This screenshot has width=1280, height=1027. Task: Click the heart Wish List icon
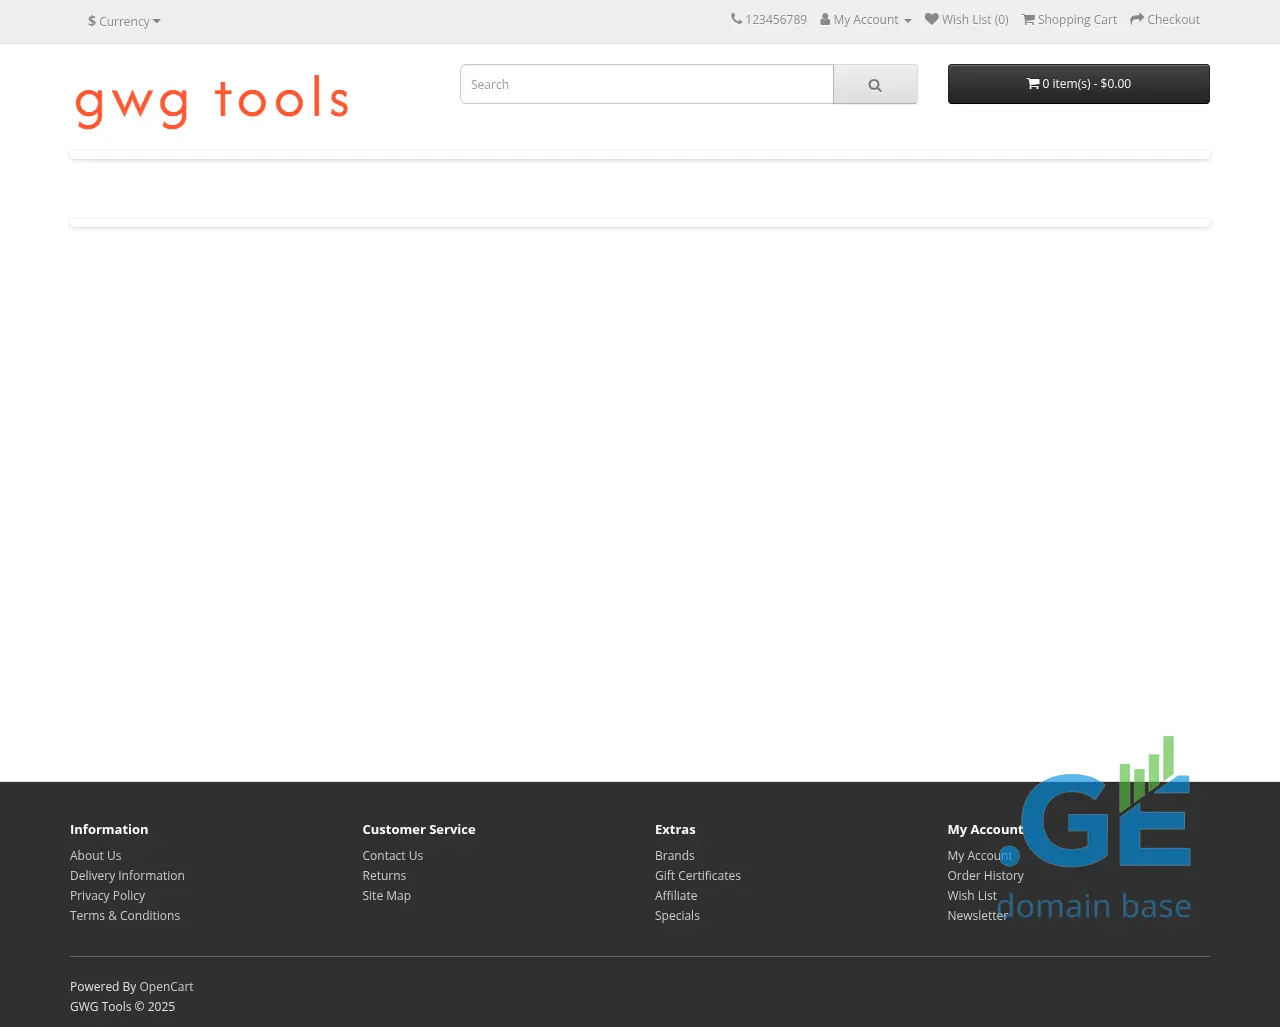point(932,20)
